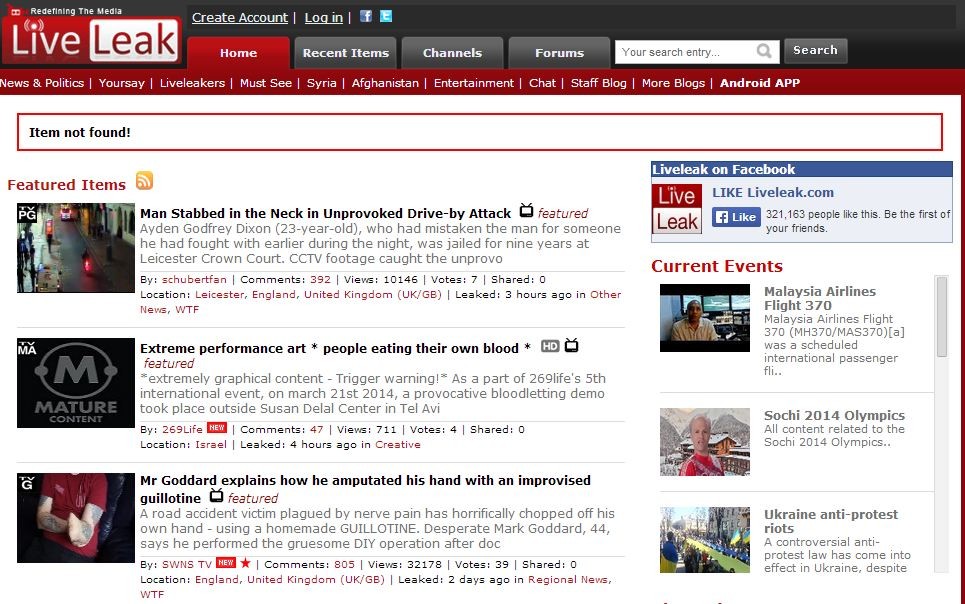The height and width of the screenshot is (604, 965).
Task: Click the HD badge on blood performance item
Action: pyautogui.click(x=549, y=347)
